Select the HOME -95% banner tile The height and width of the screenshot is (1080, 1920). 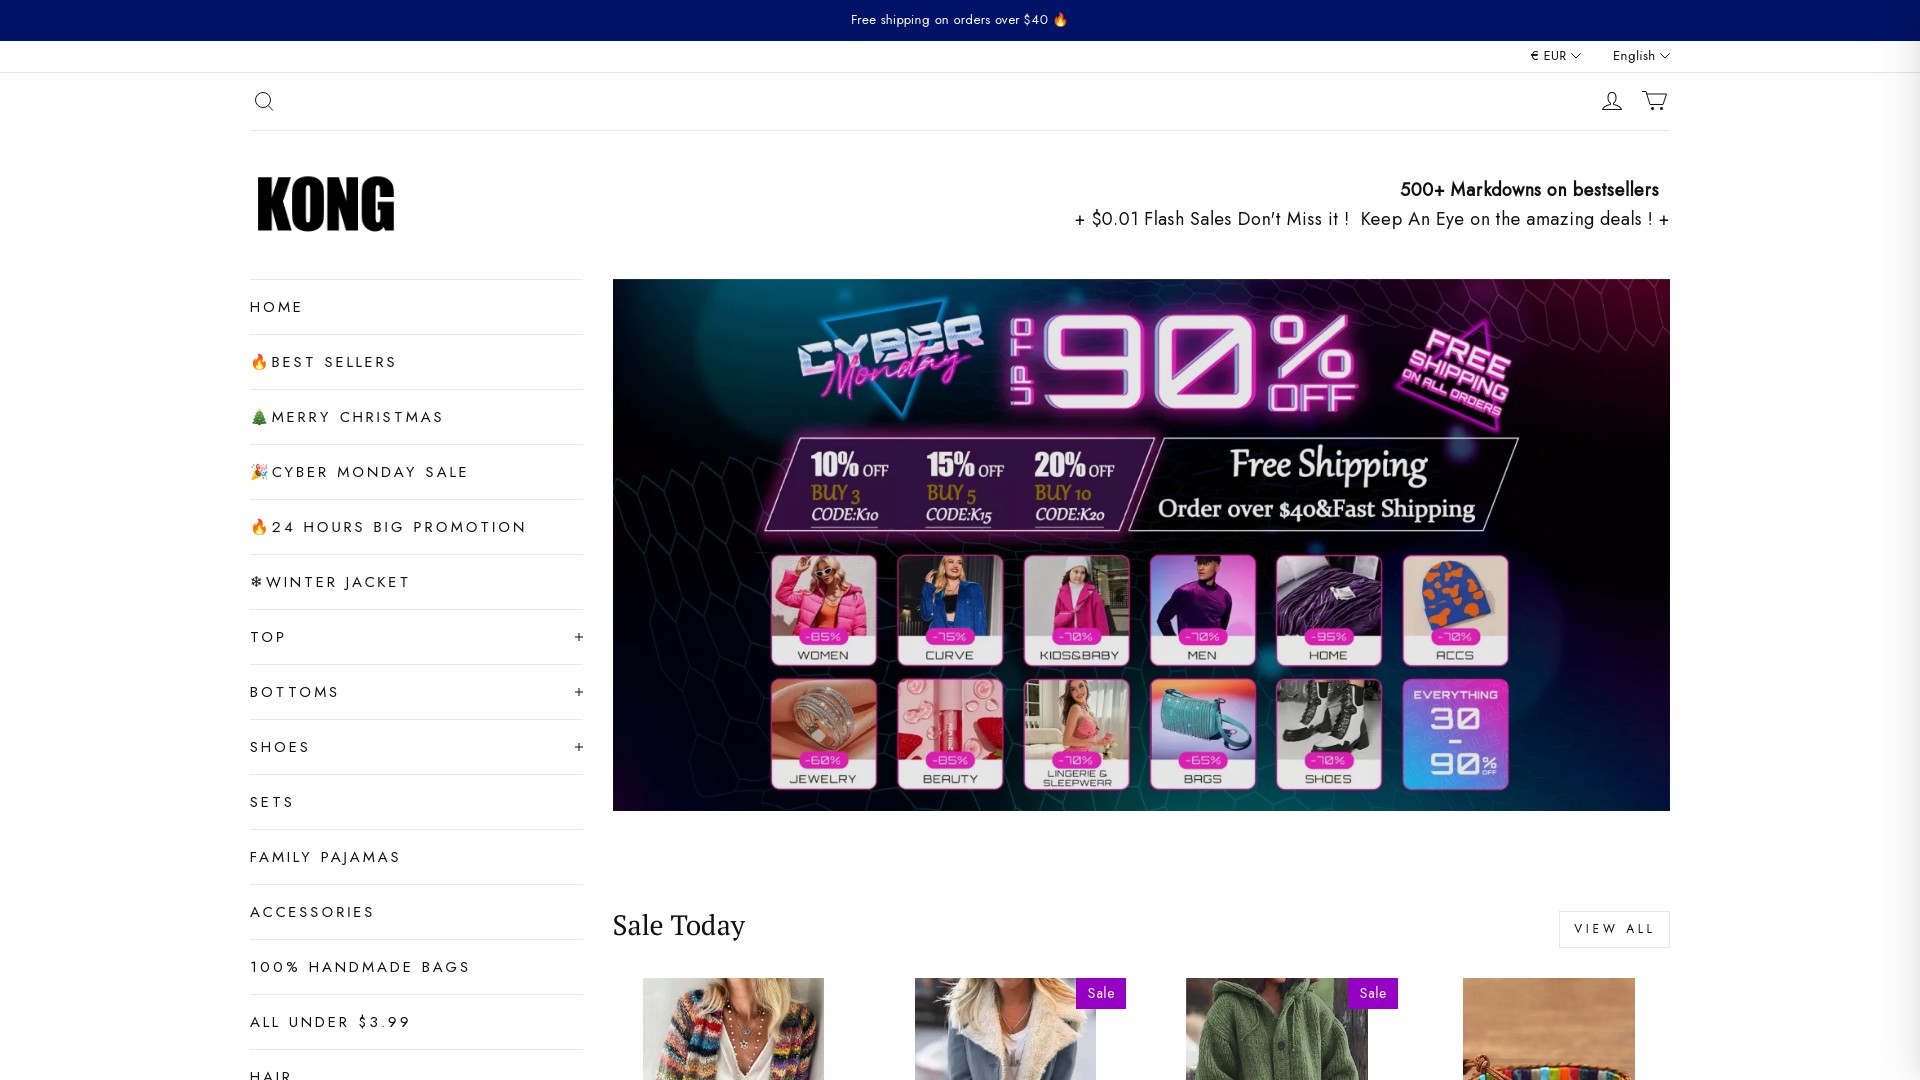click(x=1329, y=610)
